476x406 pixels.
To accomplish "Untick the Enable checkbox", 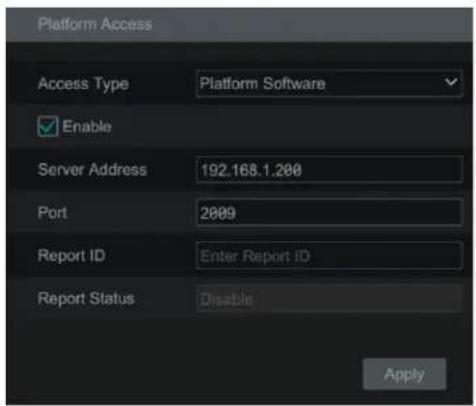I will (x=48, y=126).
